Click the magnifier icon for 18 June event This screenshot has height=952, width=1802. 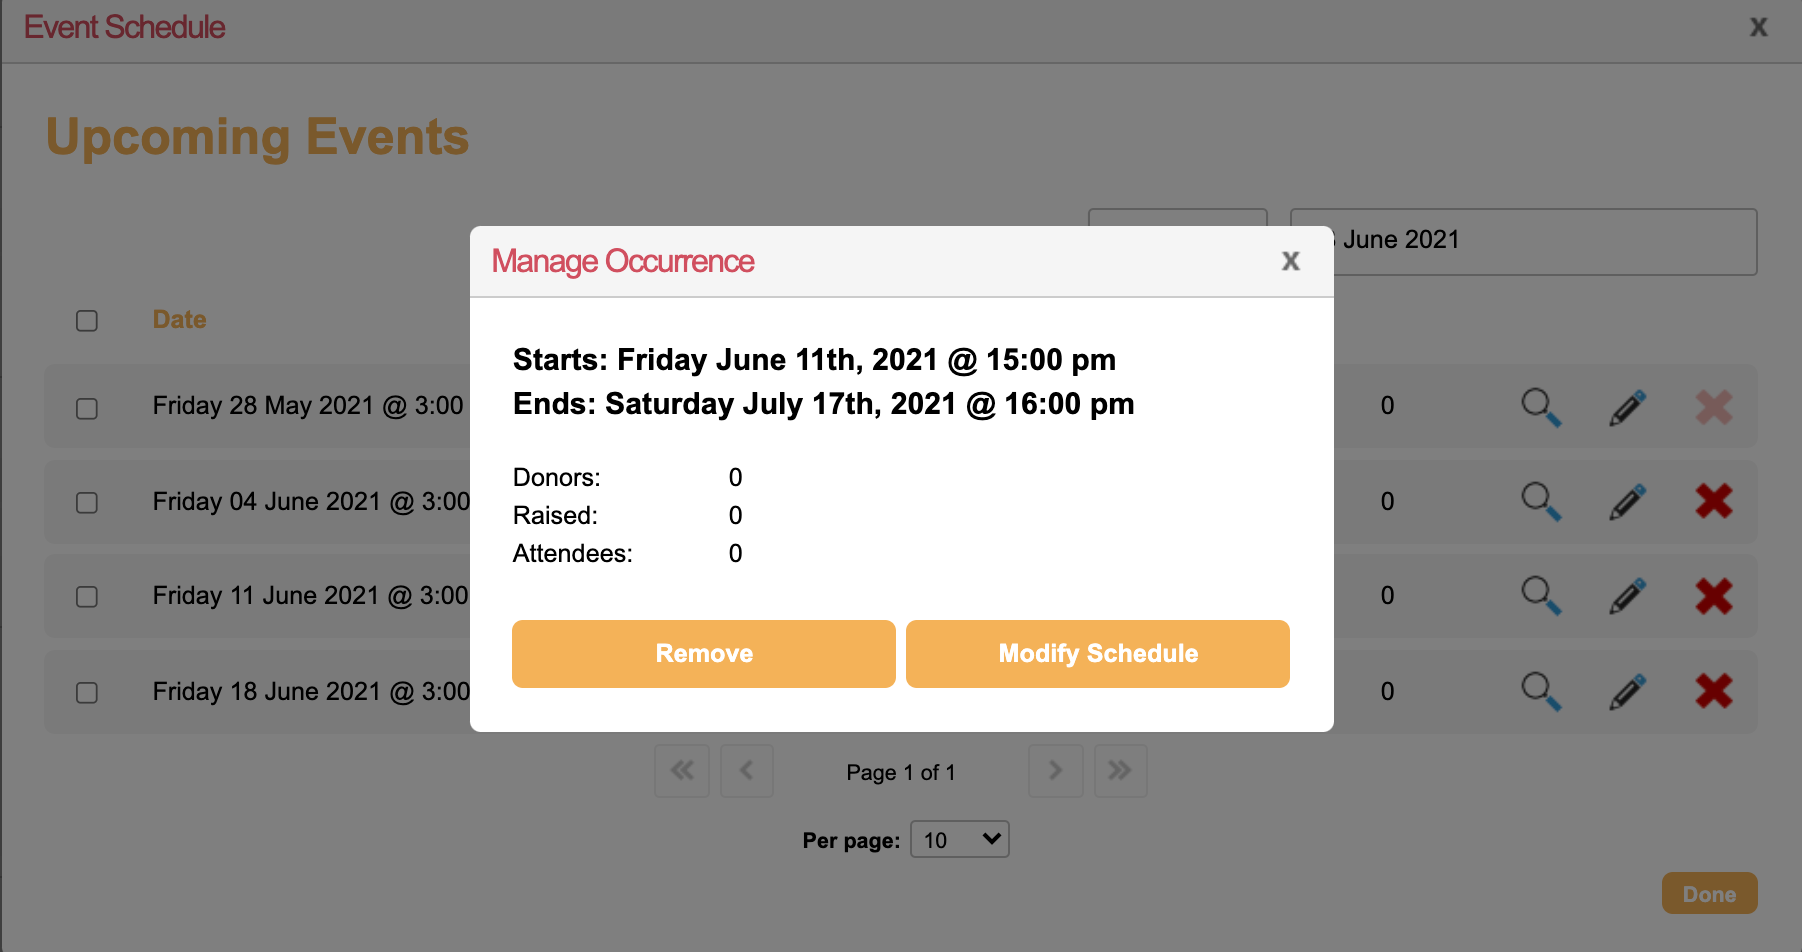(1540, 691)
